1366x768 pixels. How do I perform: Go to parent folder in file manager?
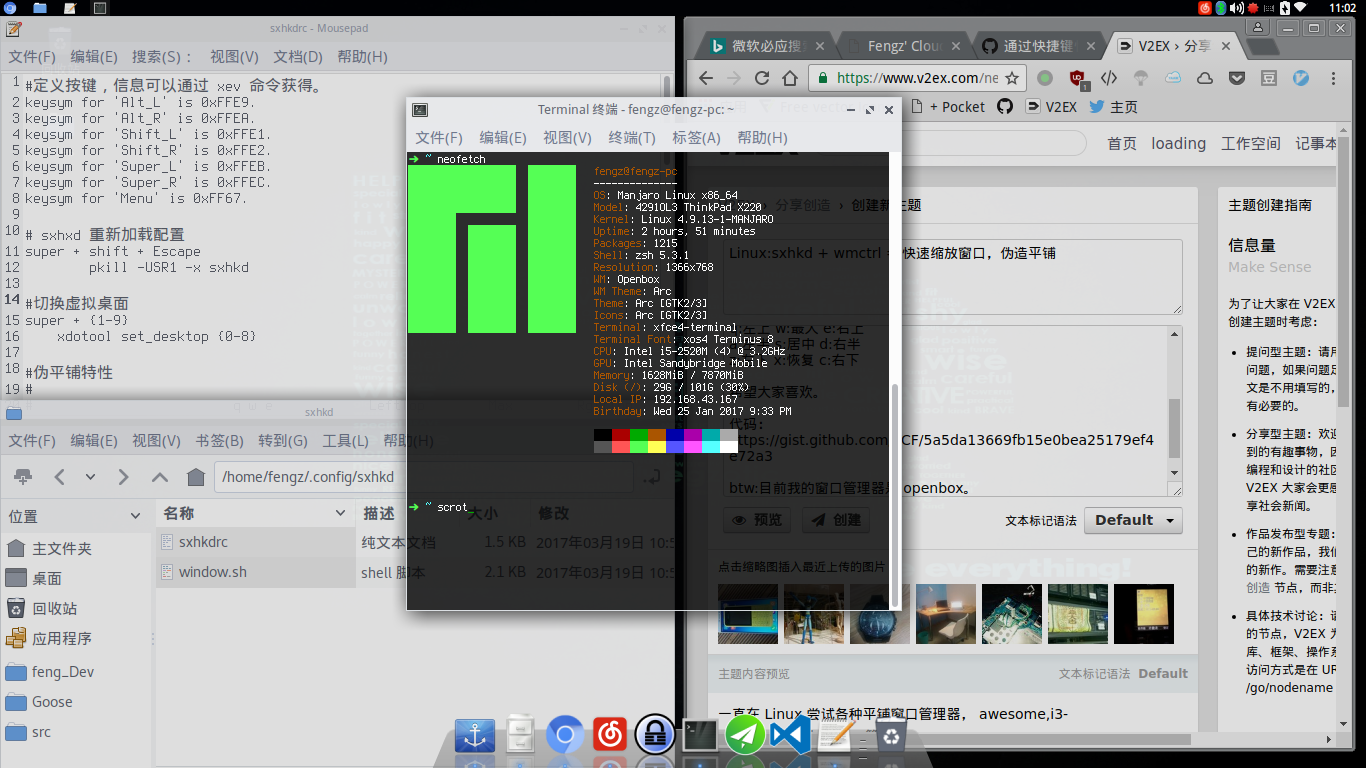pos(160,477)
